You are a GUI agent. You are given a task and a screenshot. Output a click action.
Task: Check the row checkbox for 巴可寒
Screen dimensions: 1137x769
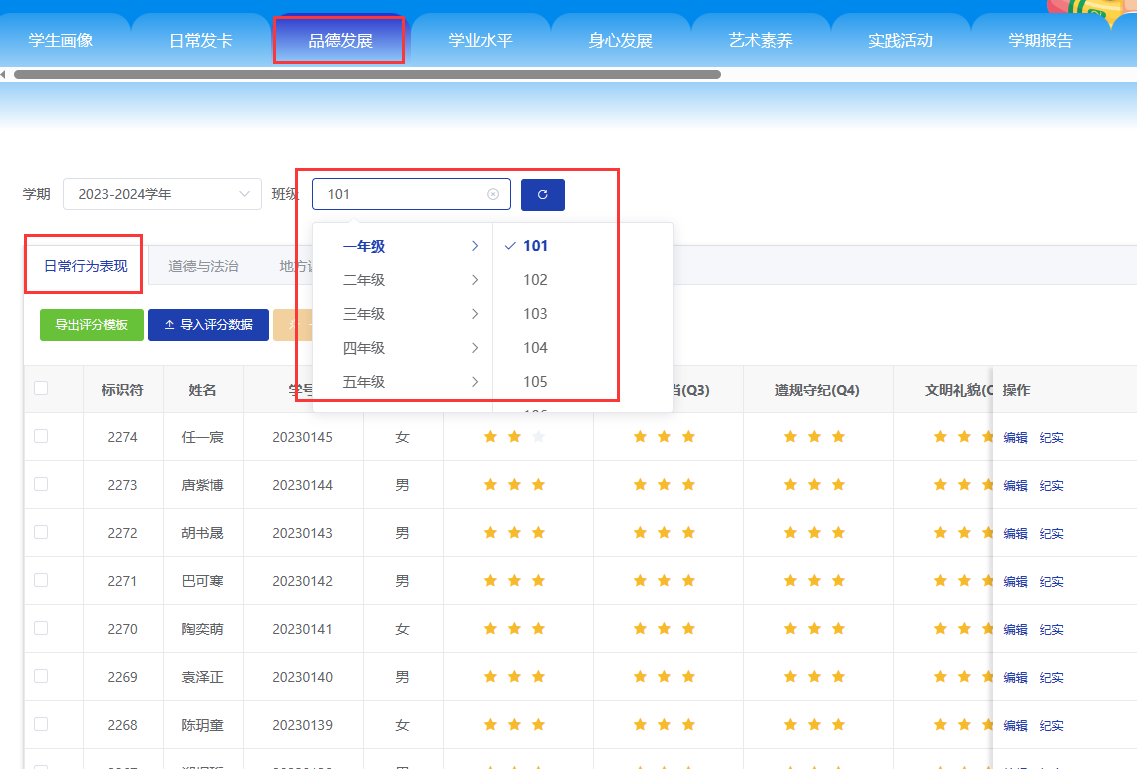coord(41,580)
